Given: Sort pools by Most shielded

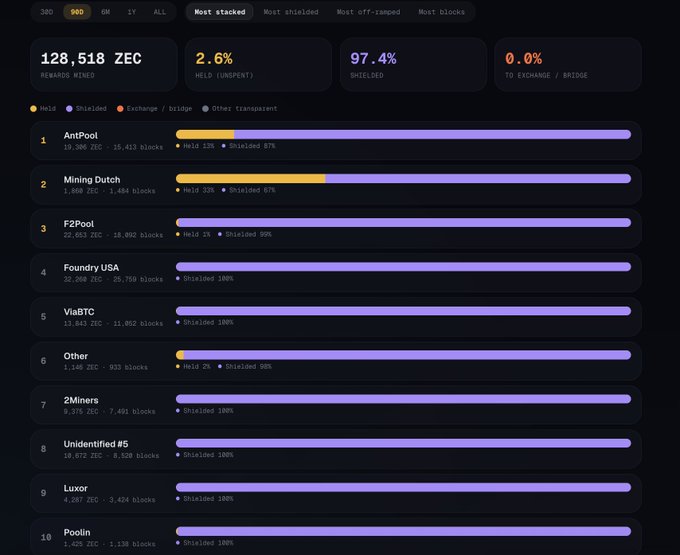Looking at the screenshot, I should coord(291,12).
